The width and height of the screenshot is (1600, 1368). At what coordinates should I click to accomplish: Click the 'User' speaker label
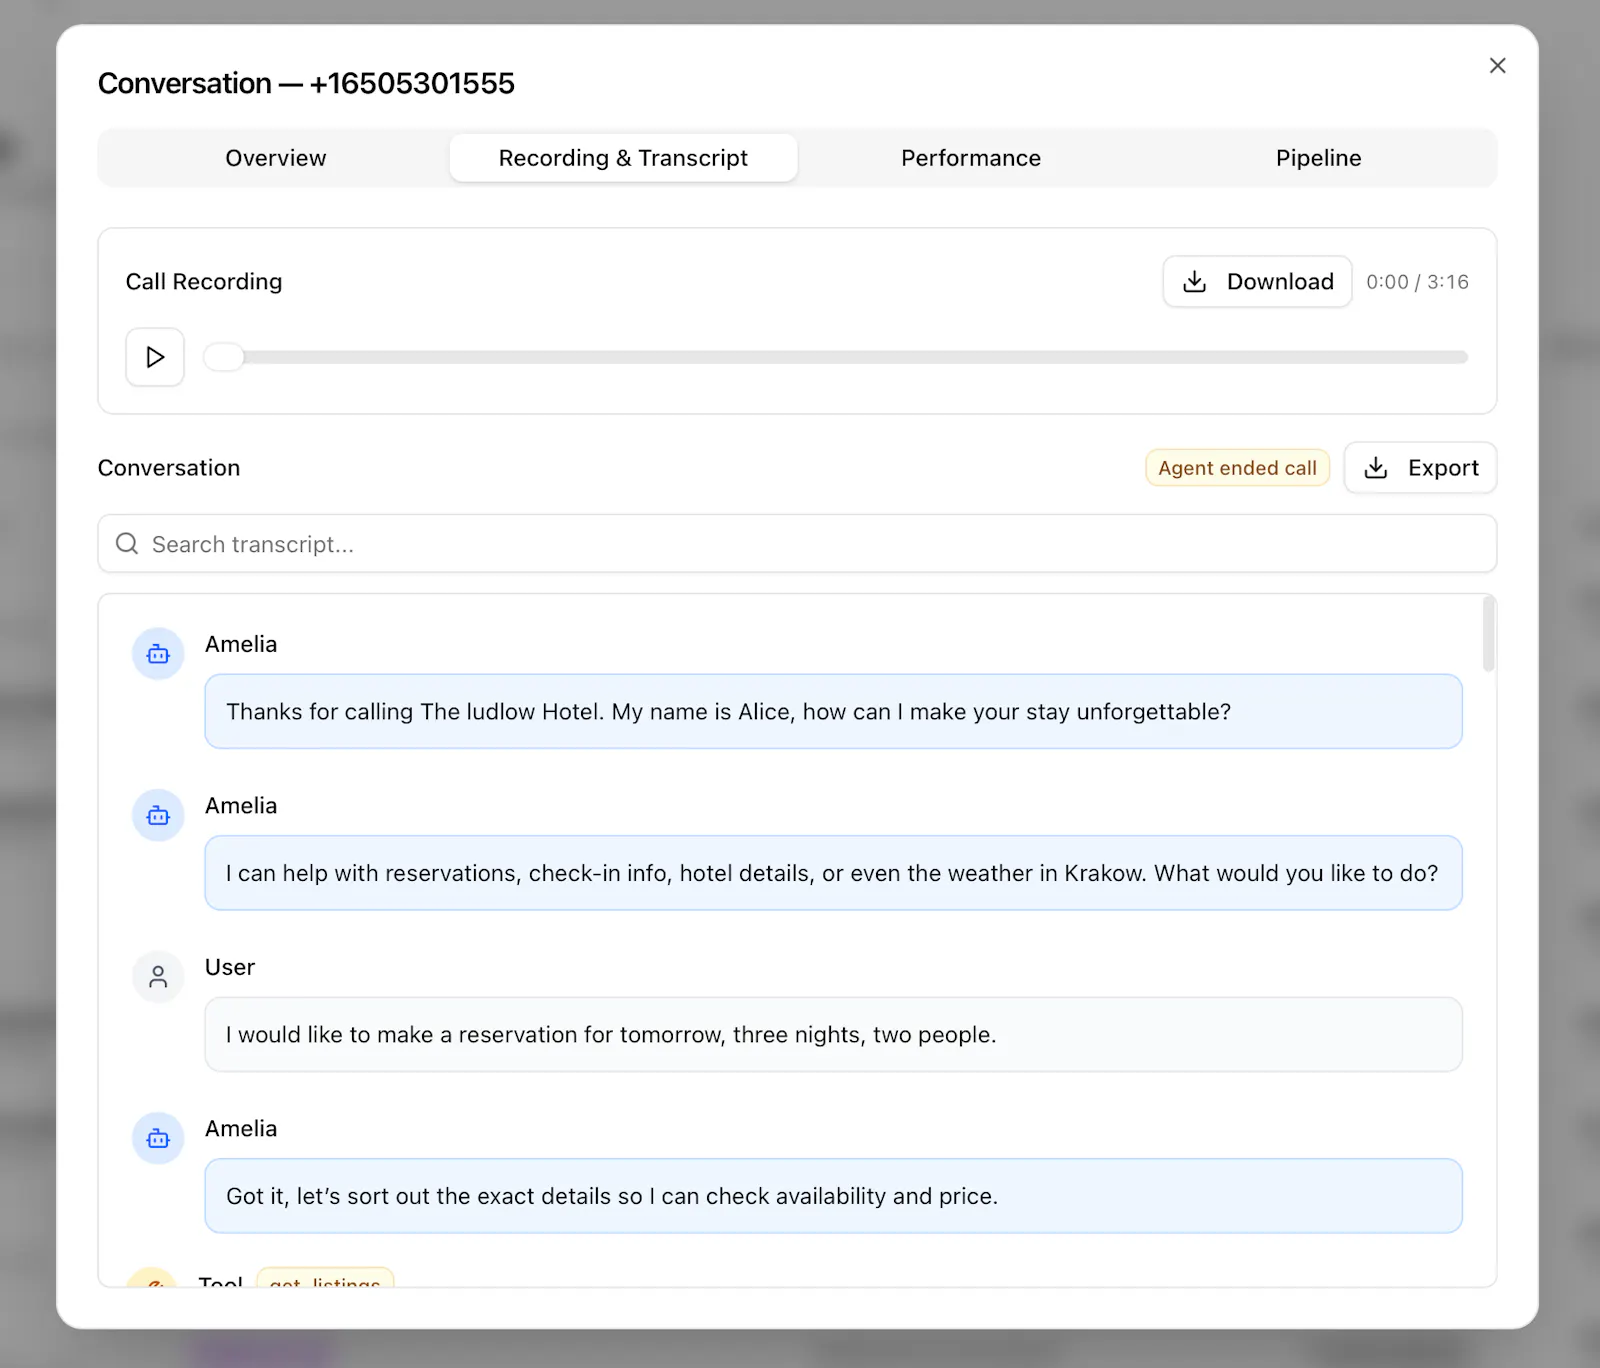click(230, 967)
